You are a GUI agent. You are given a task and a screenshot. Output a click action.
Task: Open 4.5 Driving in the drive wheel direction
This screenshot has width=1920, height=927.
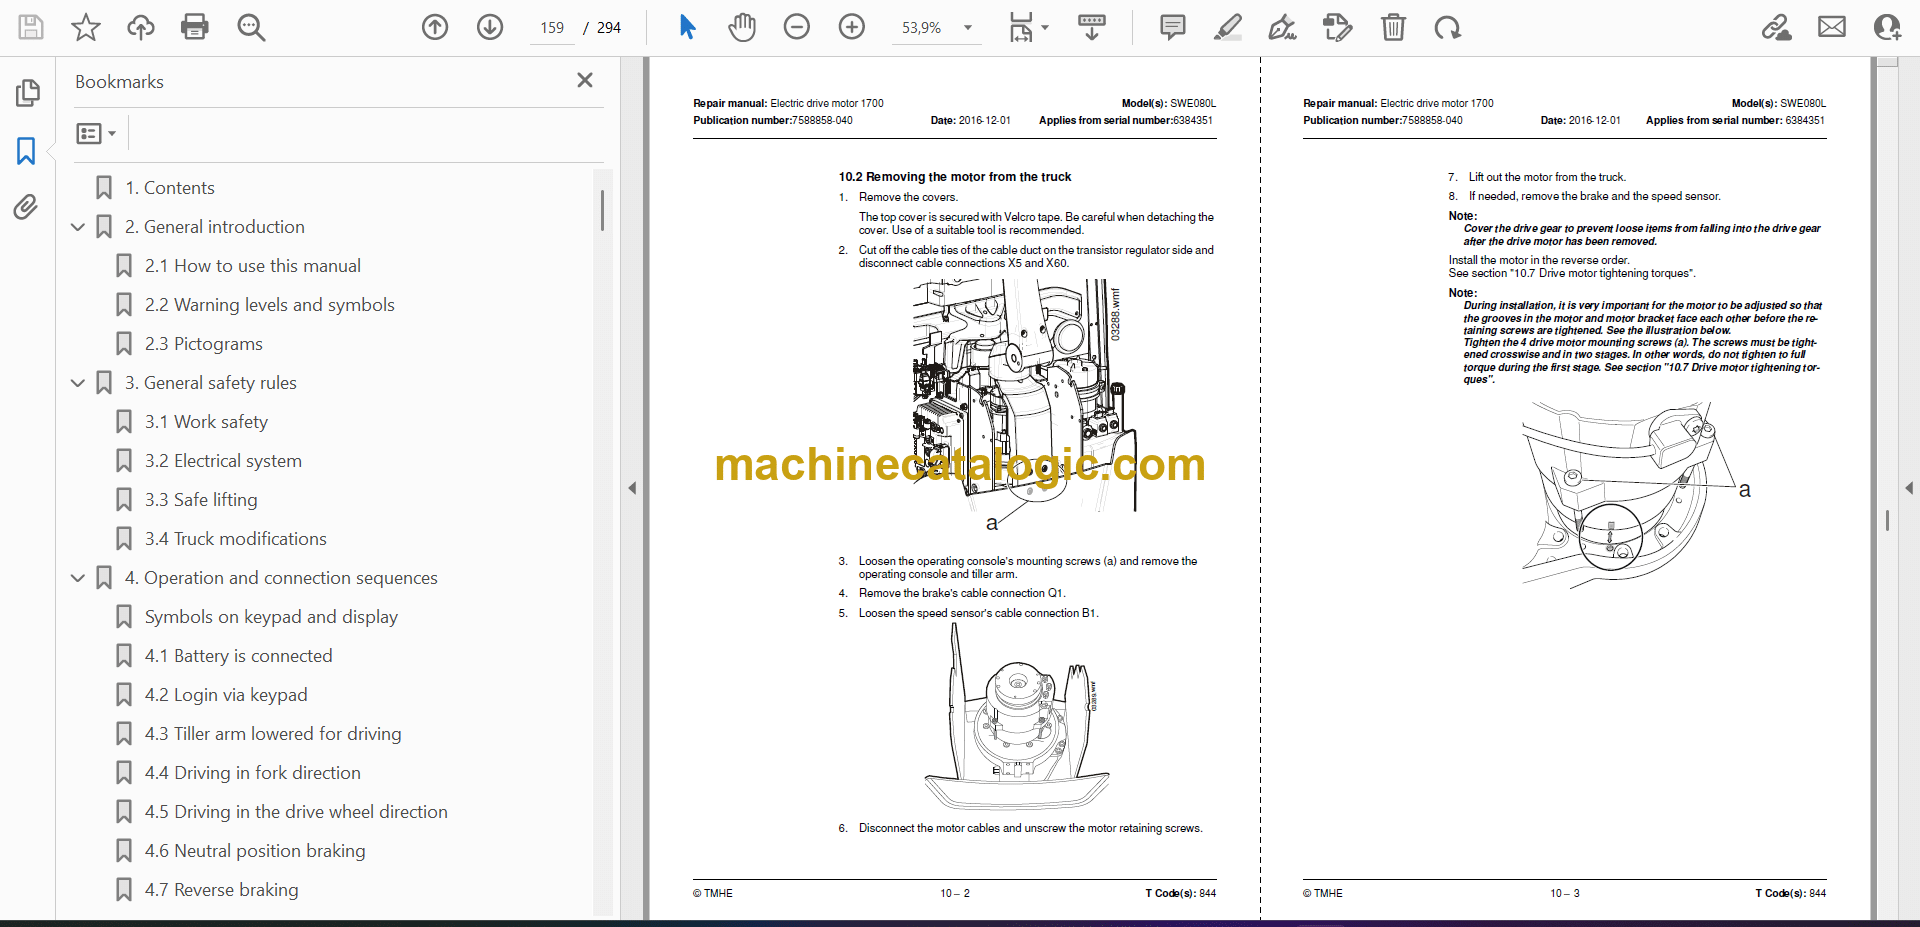[x=296, y=812]
